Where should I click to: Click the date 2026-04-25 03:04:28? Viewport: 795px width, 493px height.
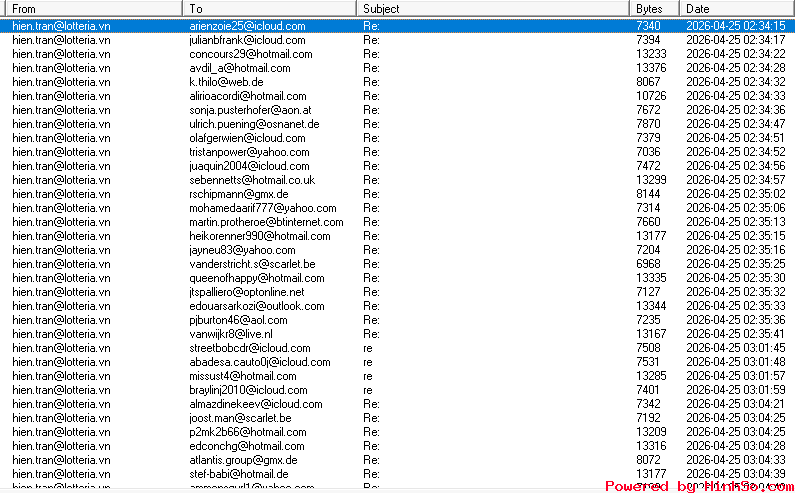click(736, 446)
